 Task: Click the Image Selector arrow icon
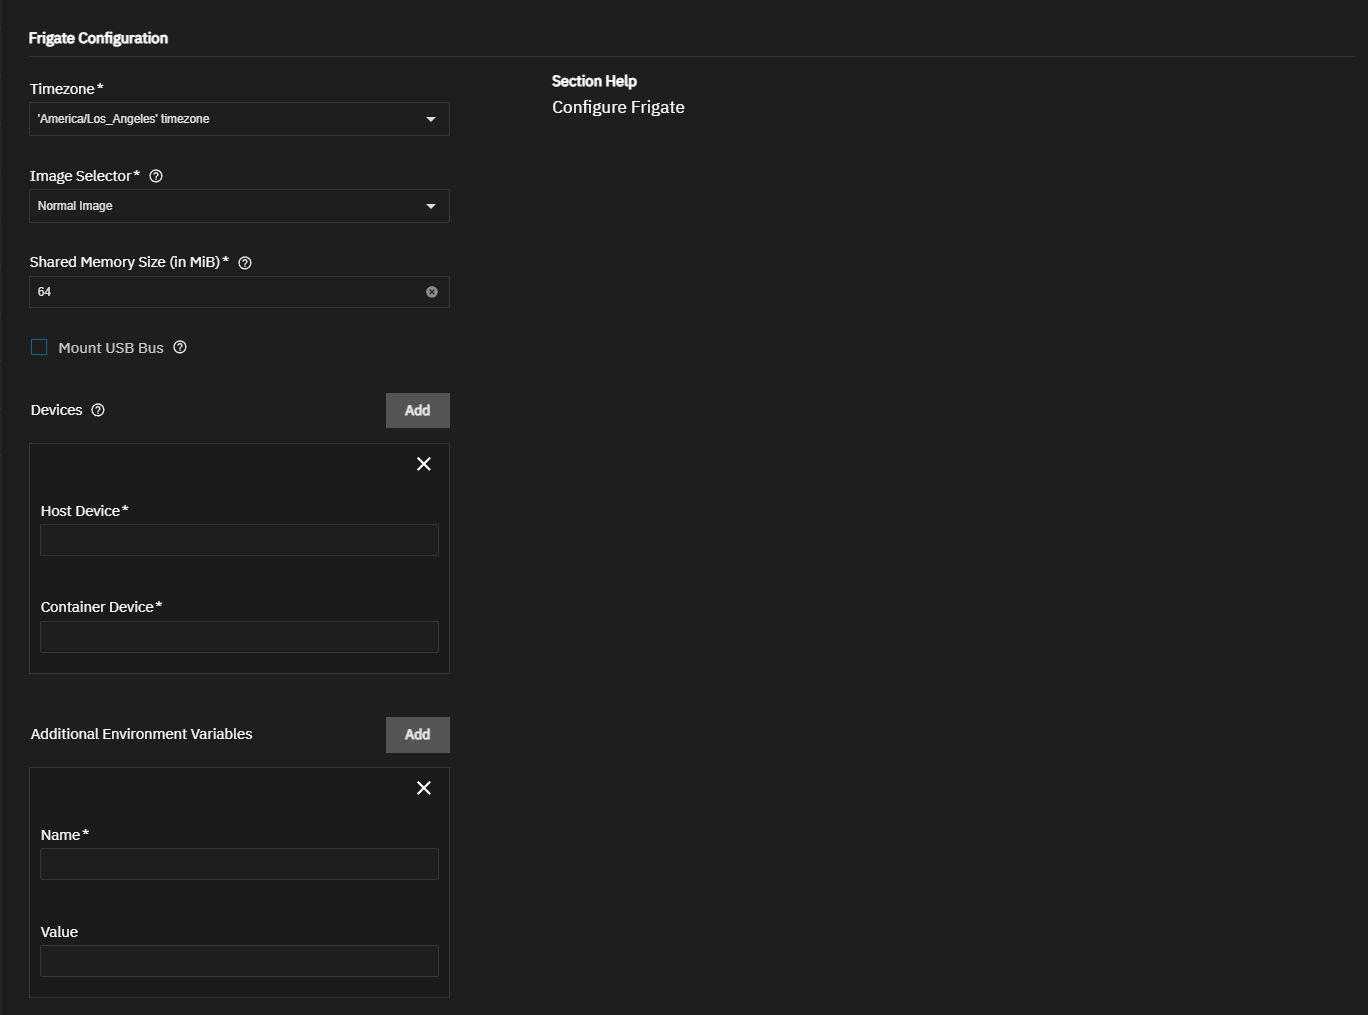click(x=431, y=206)
